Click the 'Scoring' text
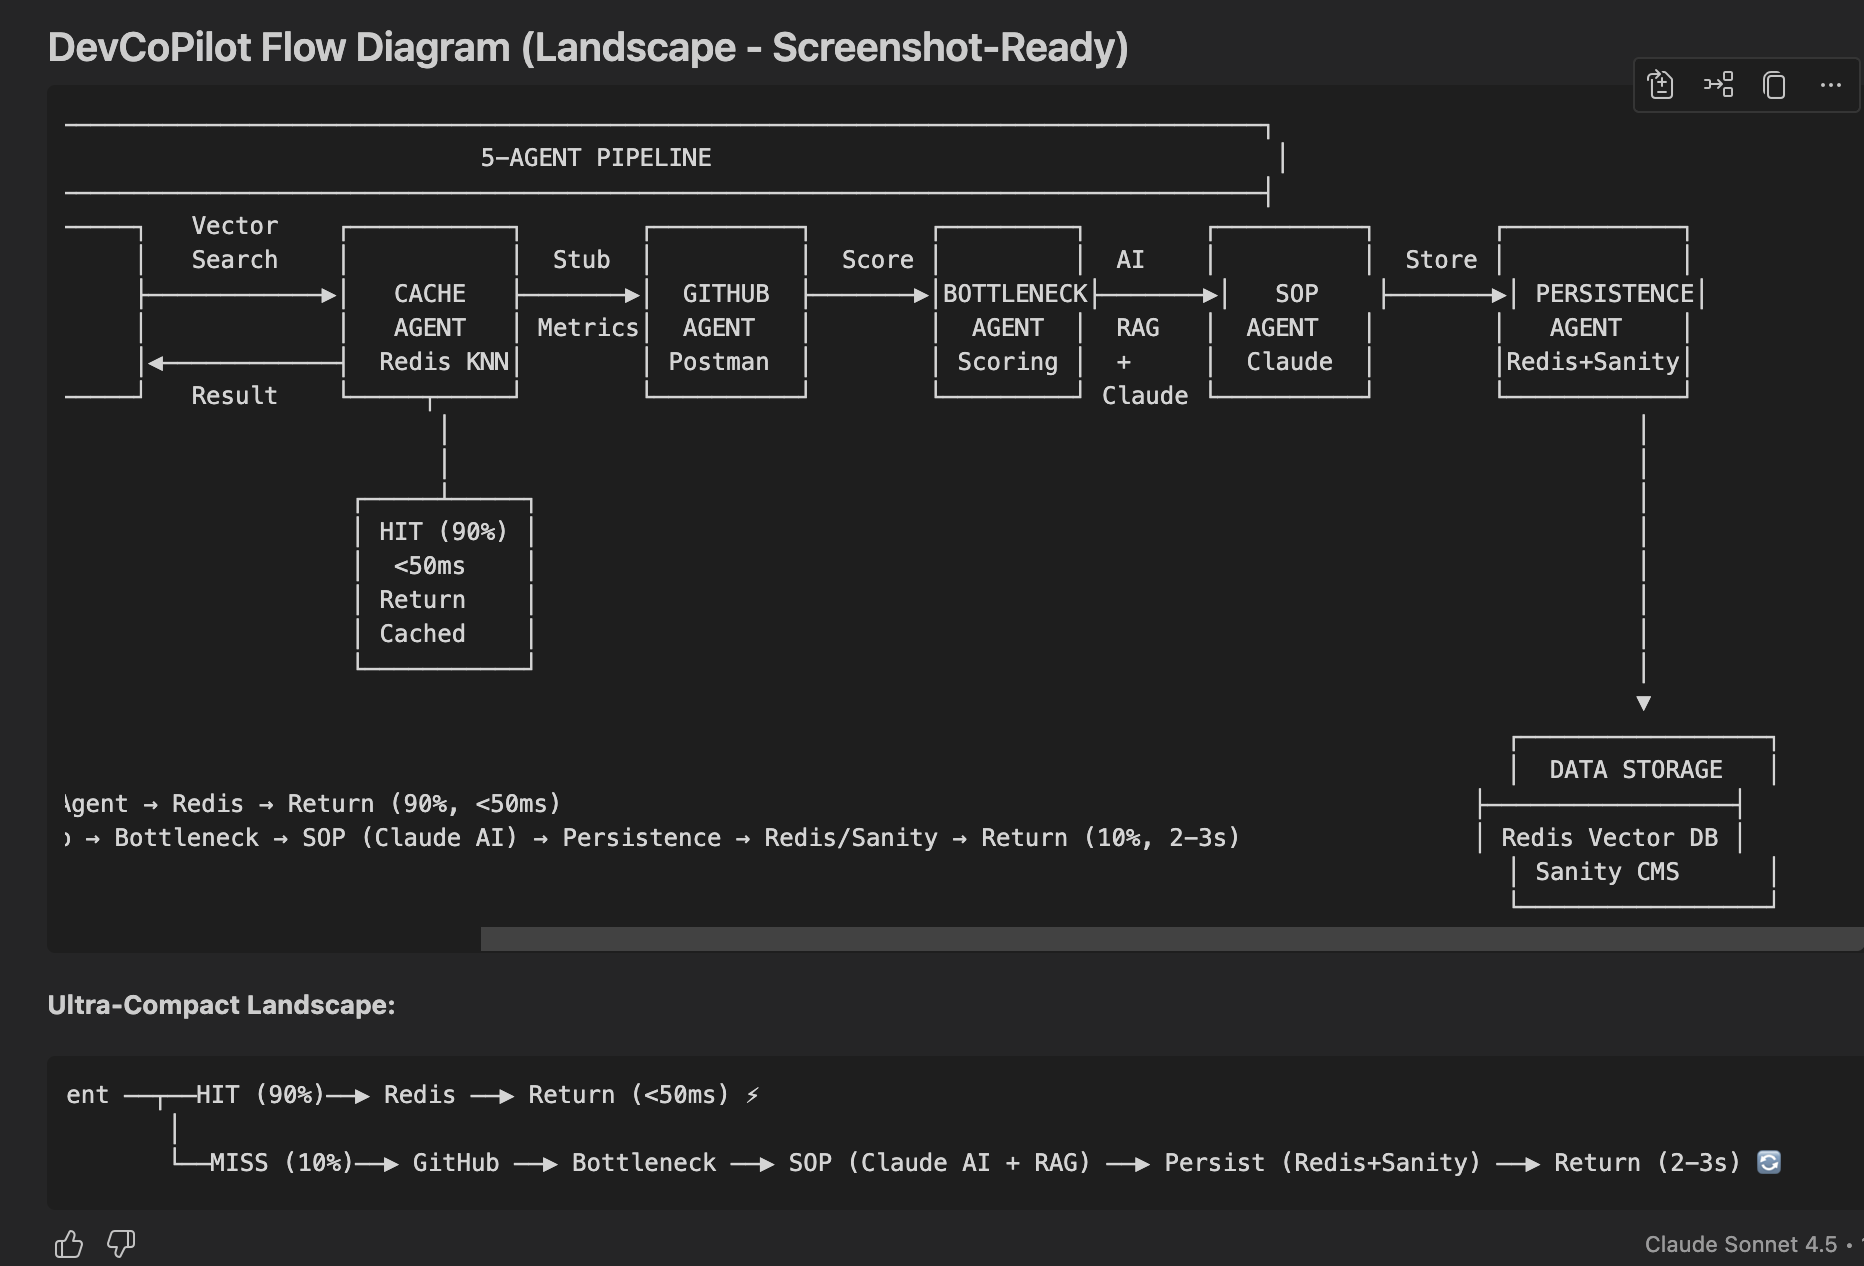 1008,362
